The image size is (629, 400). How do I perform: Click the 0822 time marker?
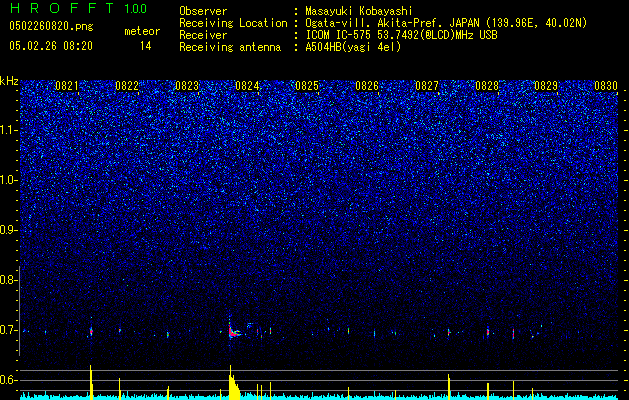tap(127, 86)
